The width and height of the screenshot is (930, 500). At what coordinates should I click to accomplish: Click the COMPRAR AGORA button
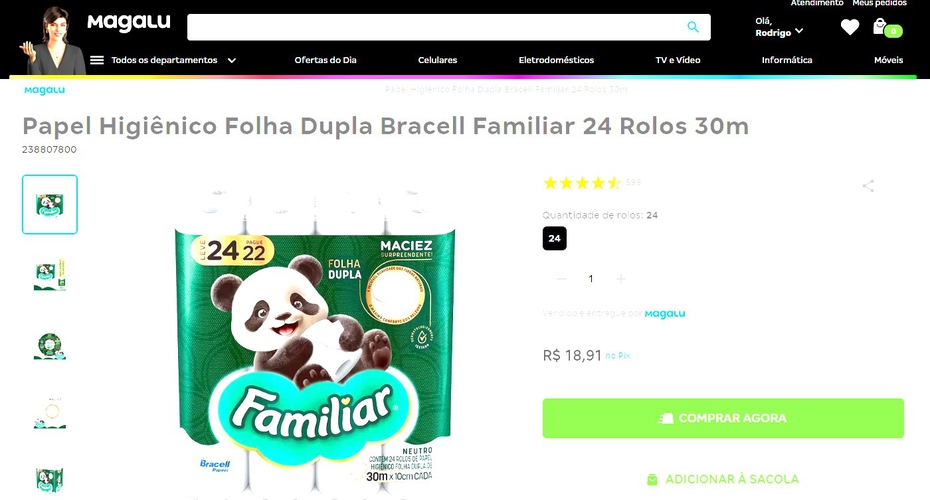click(x=723, y=418)
